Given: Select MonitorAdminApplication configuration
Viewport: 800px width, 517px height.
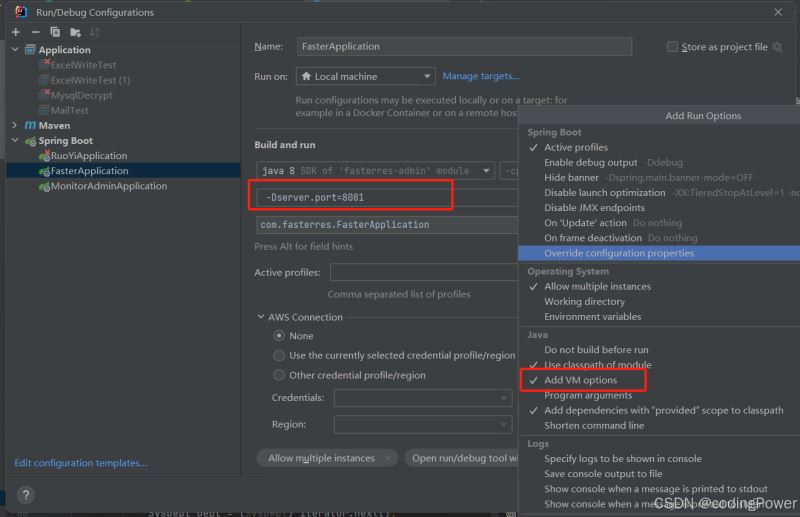Looking at the screenshot, I should click(x=109, y=186).
